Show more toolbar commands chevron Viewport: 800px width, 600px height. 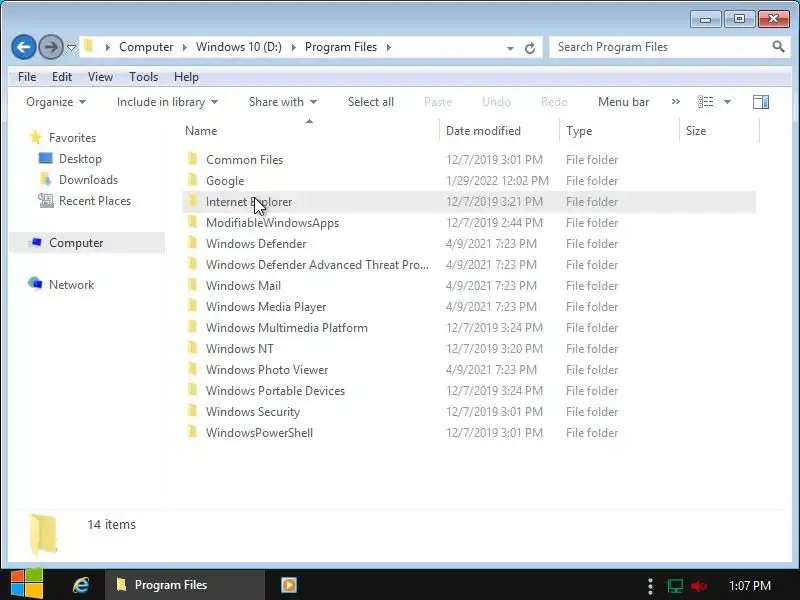click(x=676, y=102)
